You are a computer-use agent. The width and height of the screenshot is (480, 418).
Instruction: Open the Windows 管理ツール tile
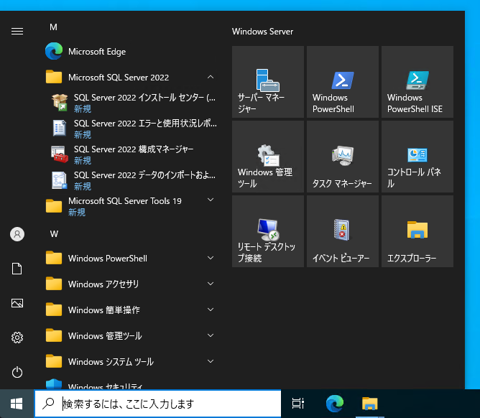click(x=268, y=157)
